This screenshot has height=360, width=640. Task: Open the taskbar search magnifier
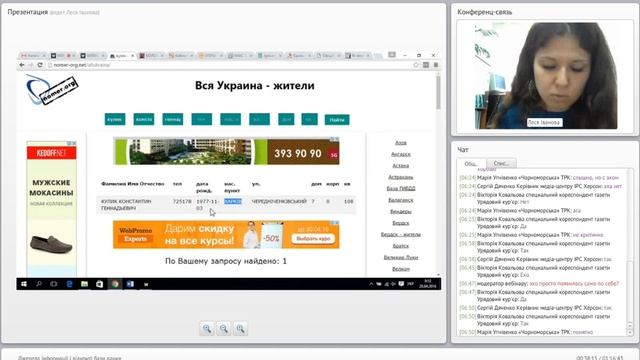pyautogui.click(x=39, y=284)
